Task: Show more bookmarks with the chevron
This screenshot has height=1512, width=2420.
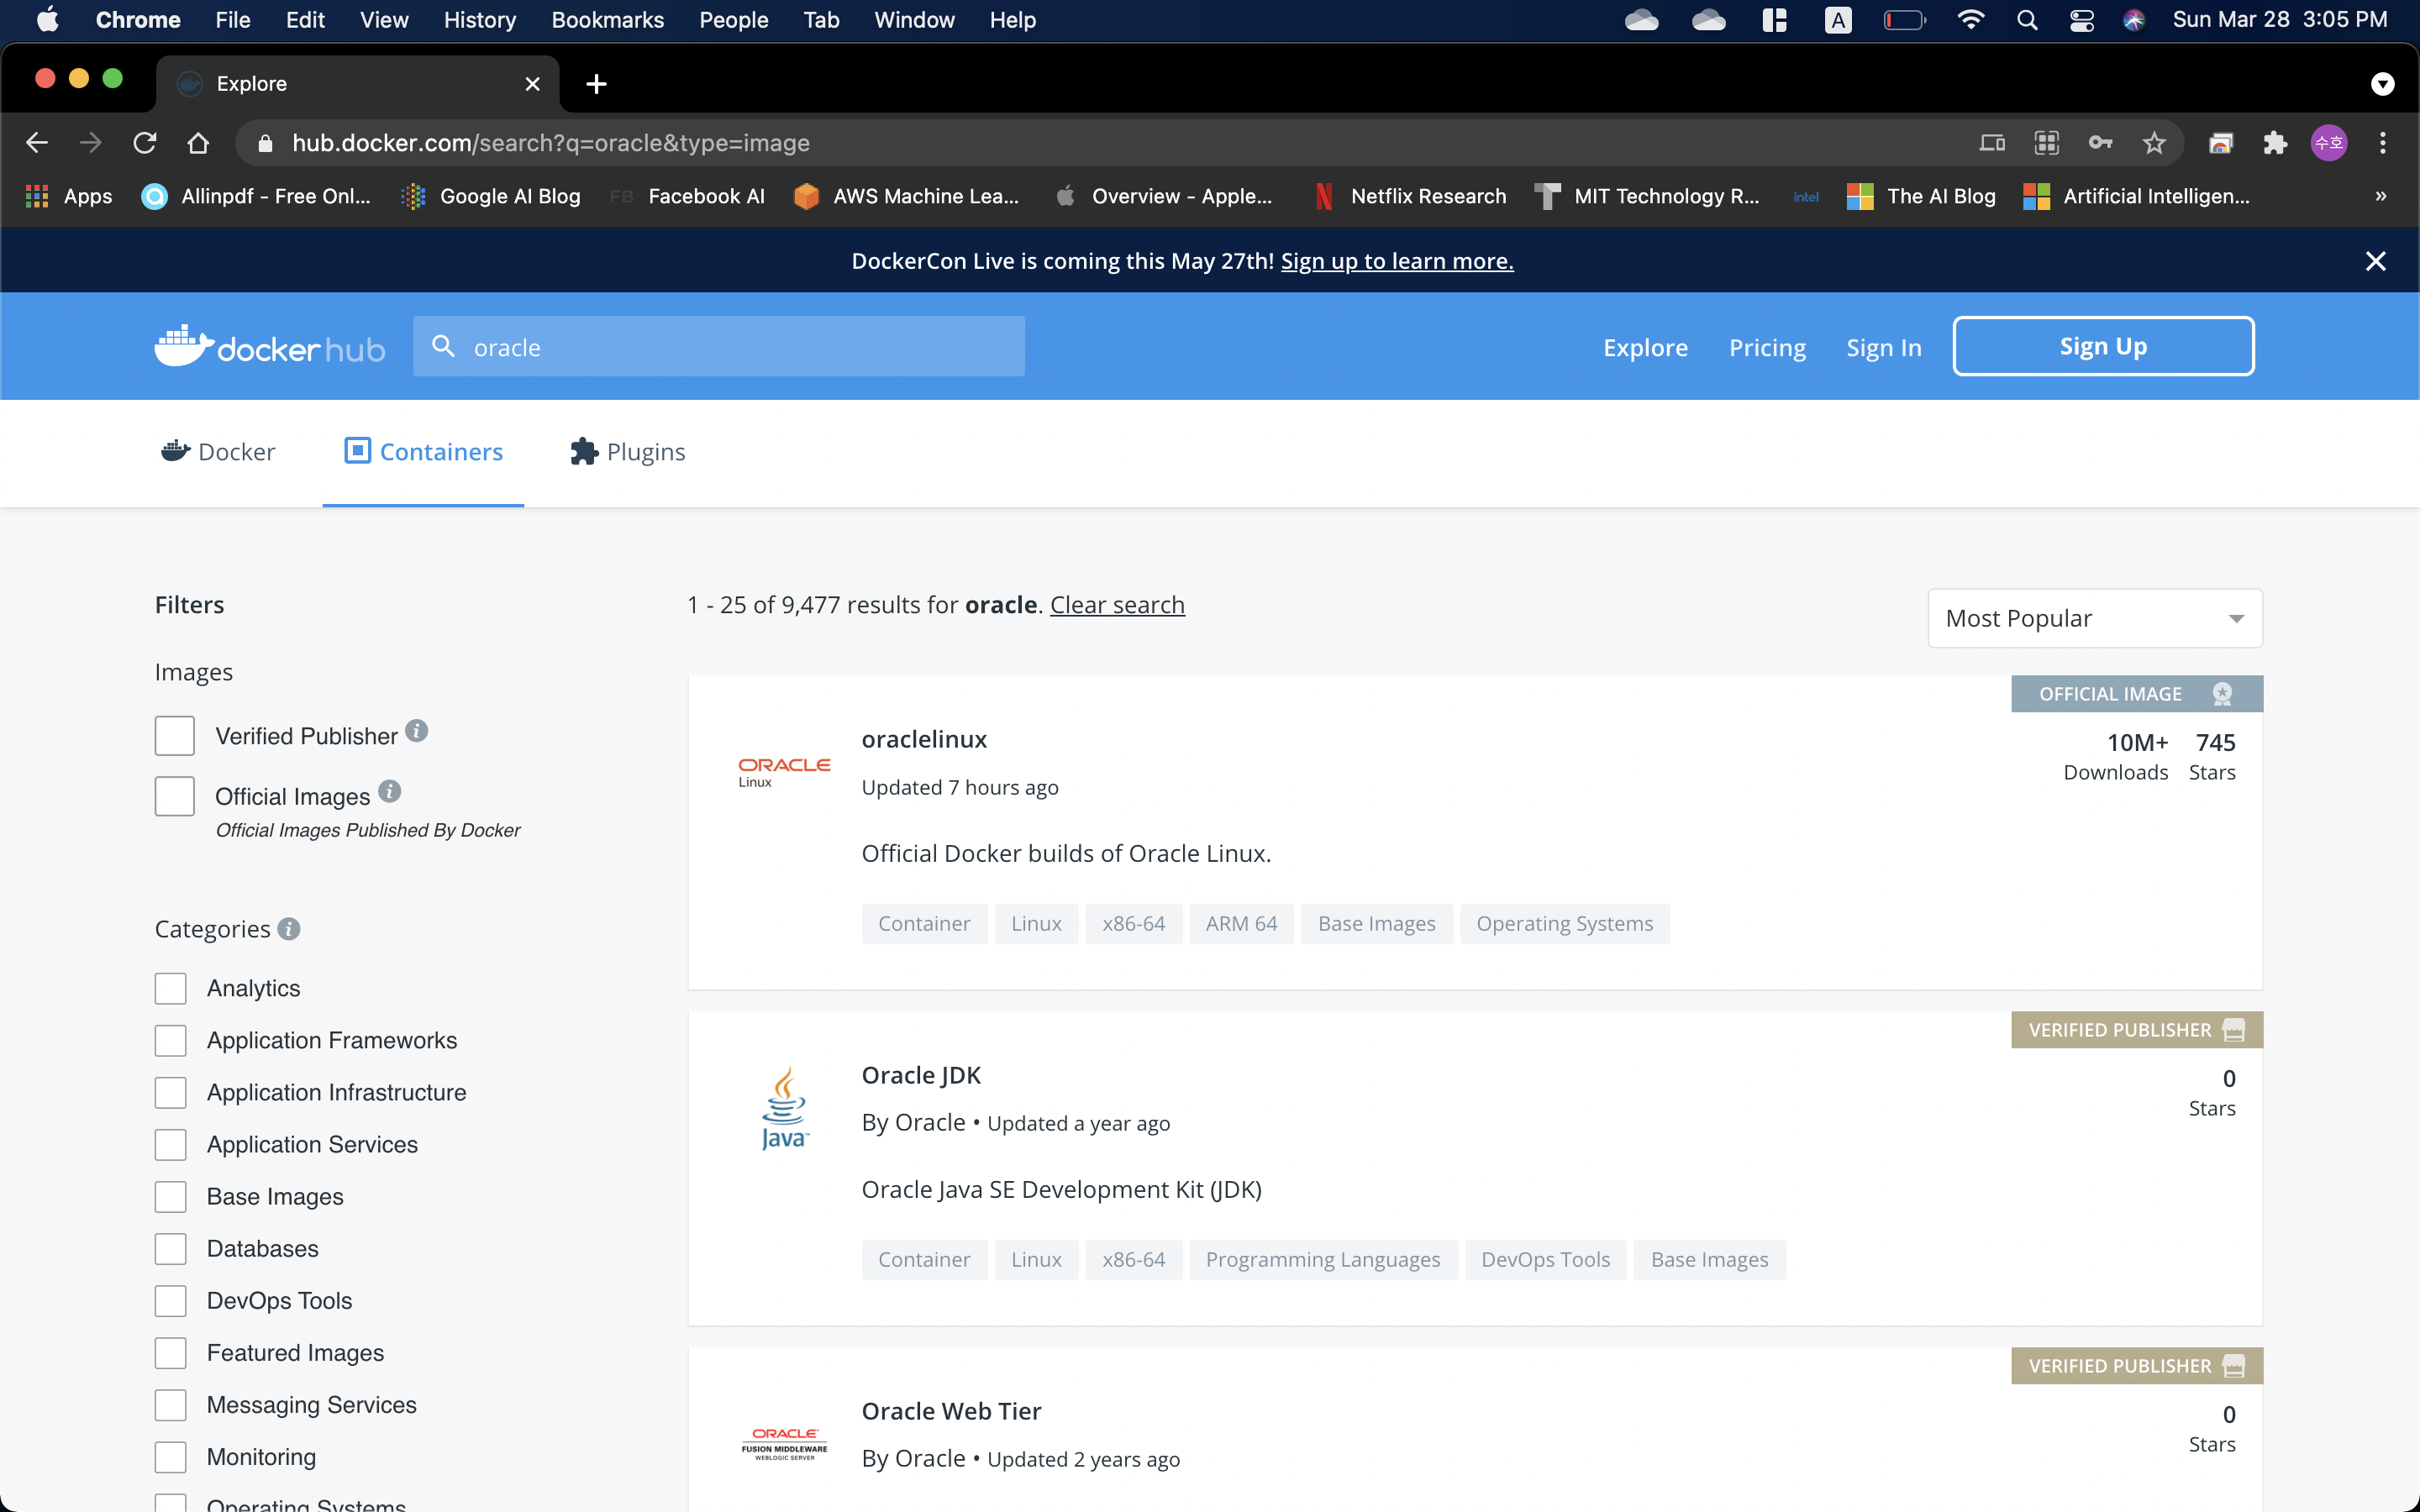Action: pos(2381,196)
